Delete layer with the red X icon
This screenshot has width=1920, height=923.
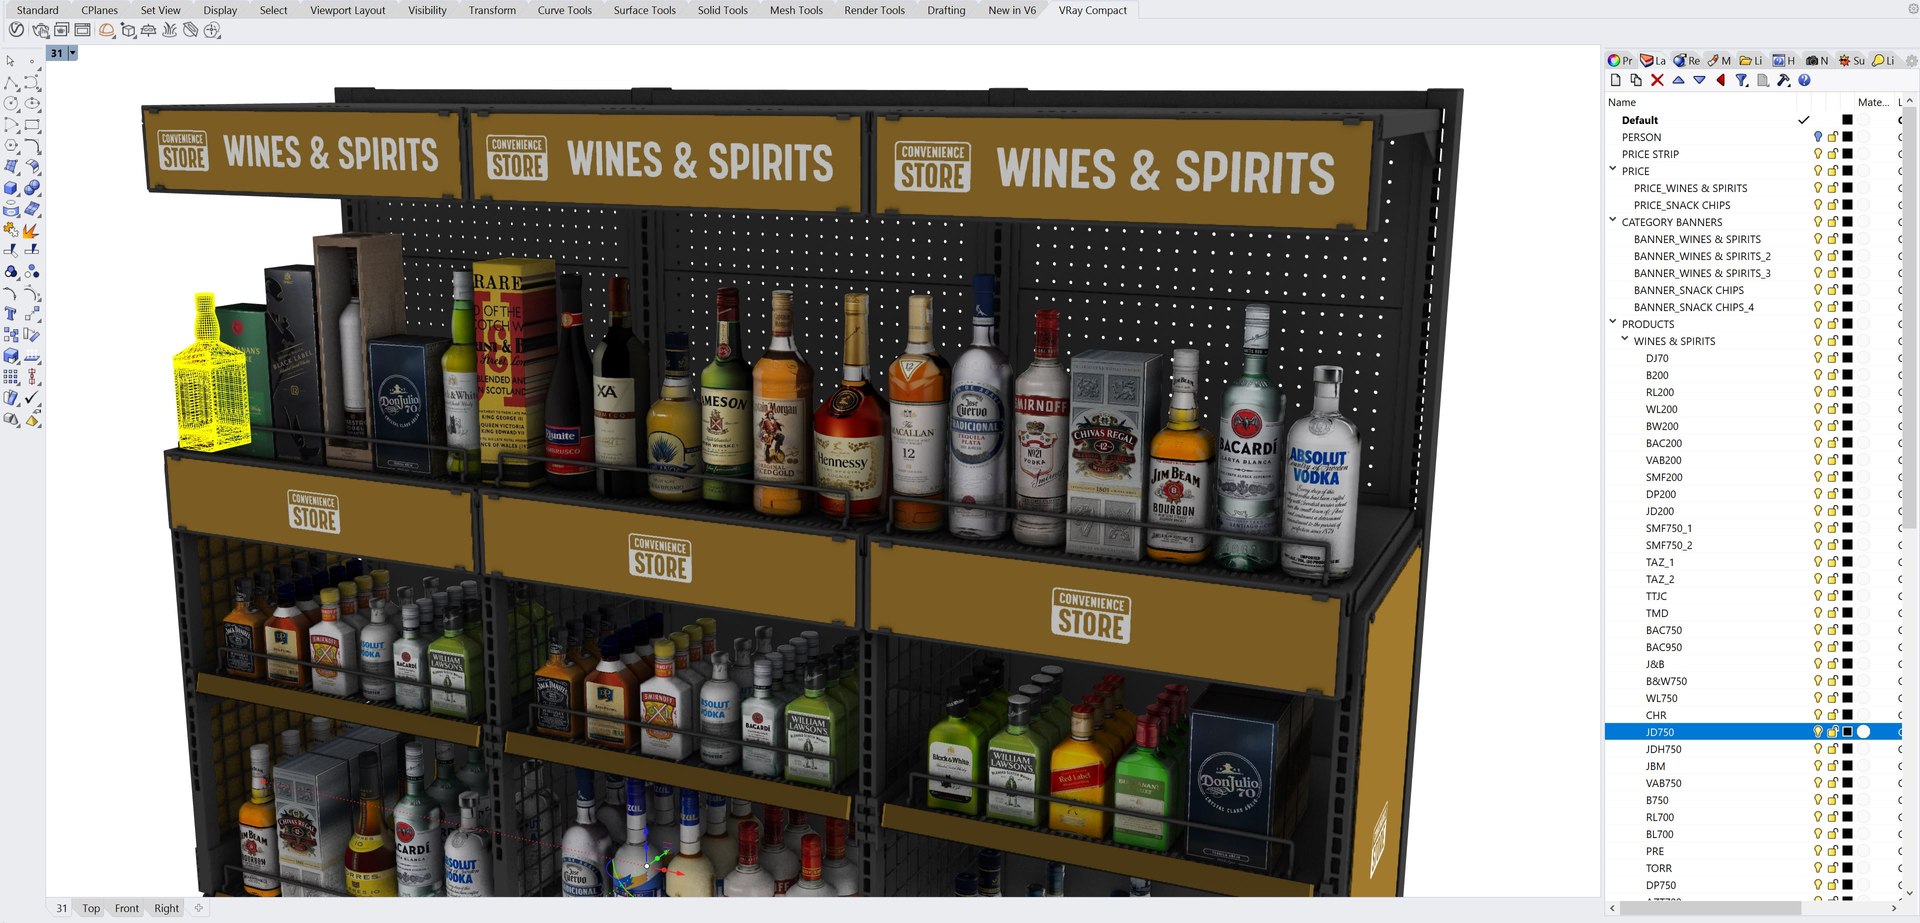coord(1657,80)
